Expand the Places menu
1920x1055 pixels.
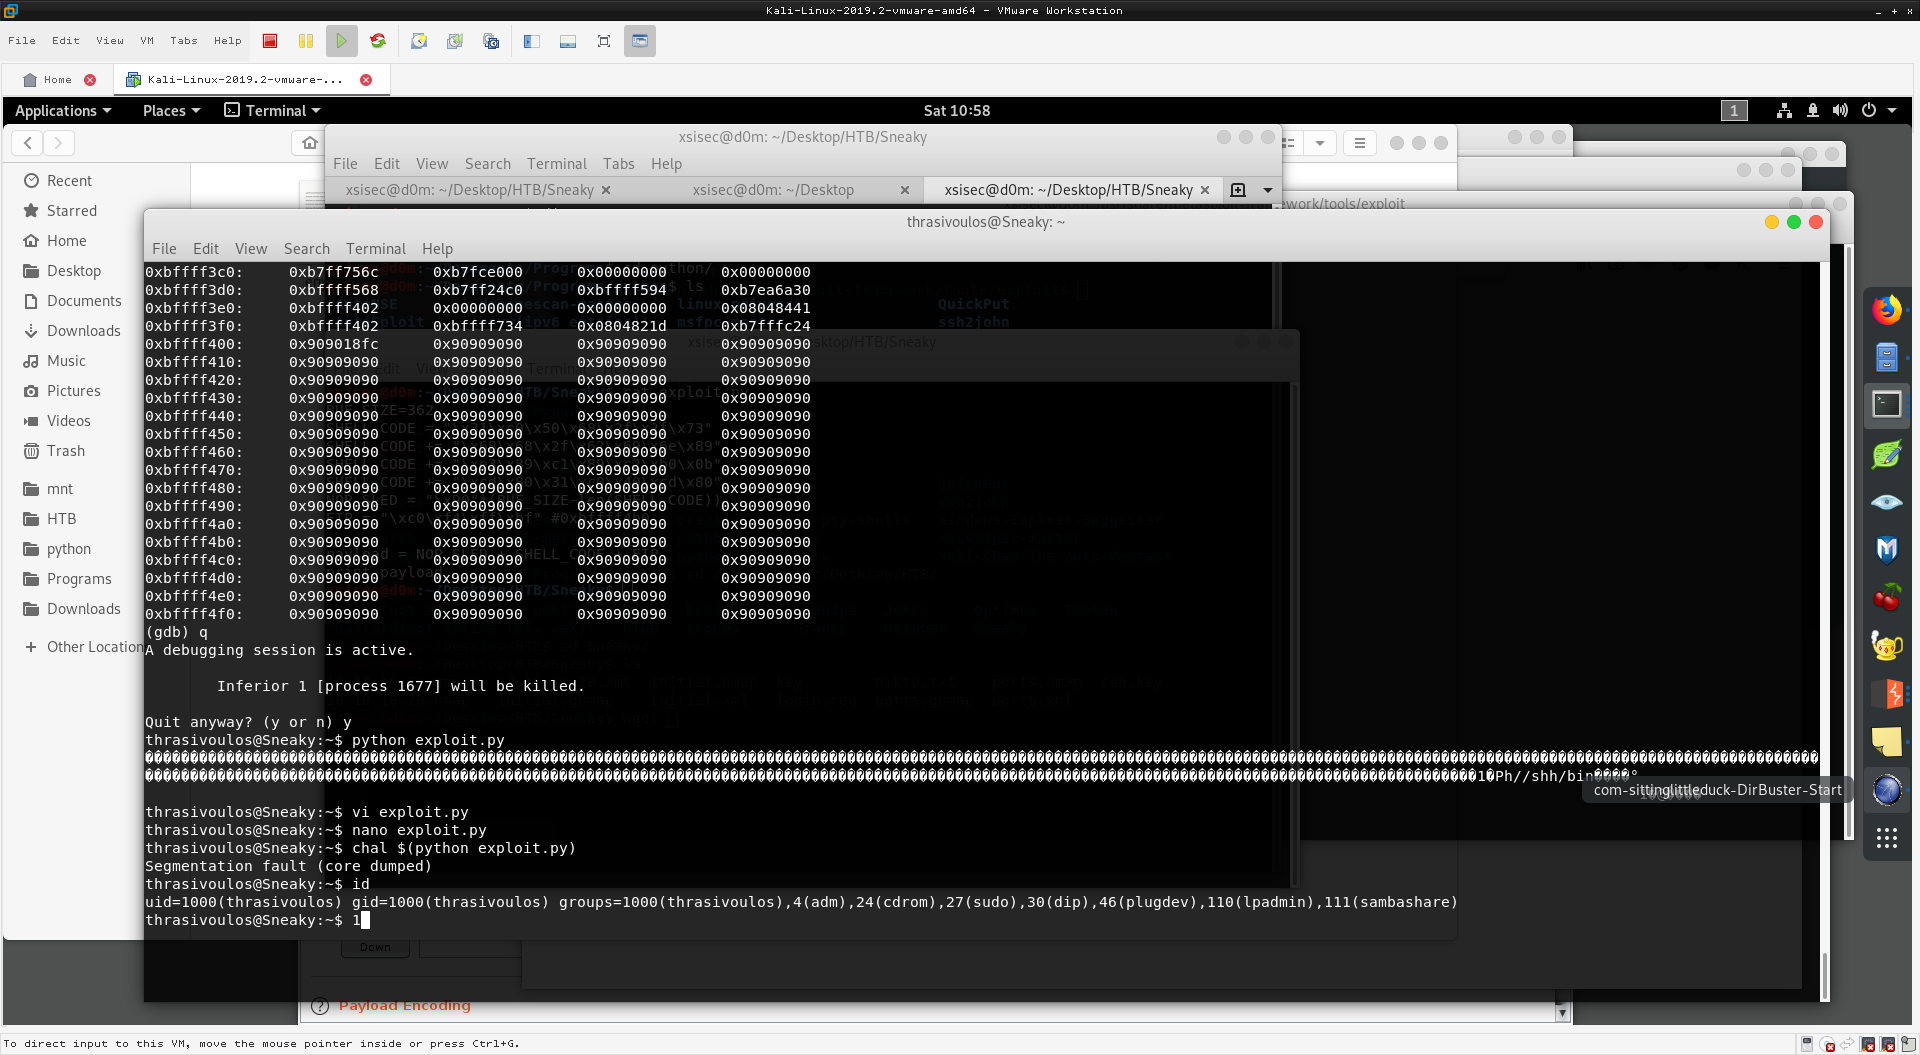[x=171, y=111]
